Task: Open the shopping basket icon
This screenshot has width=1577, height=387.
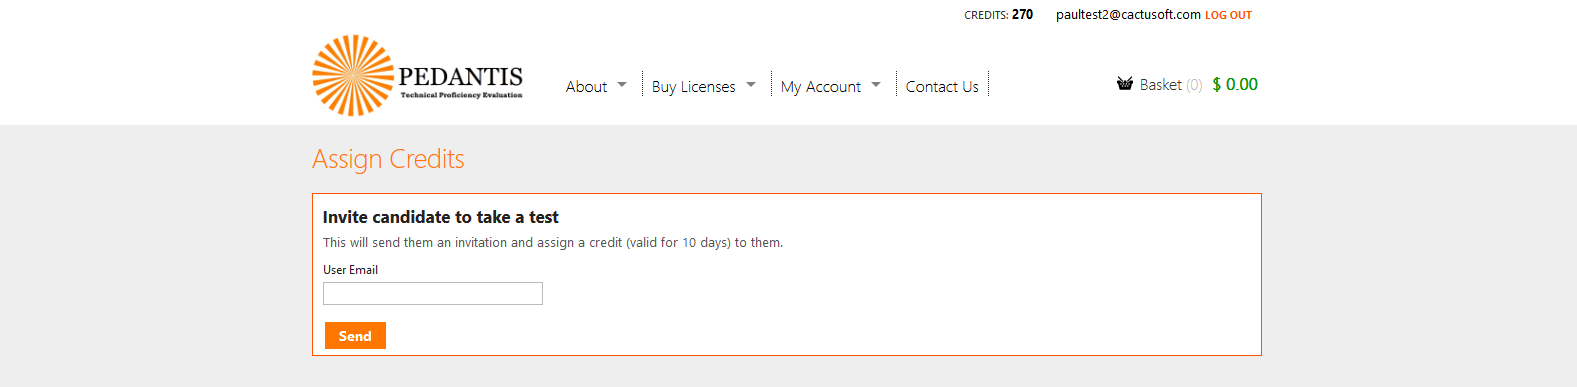Action: coord(1125,84)
